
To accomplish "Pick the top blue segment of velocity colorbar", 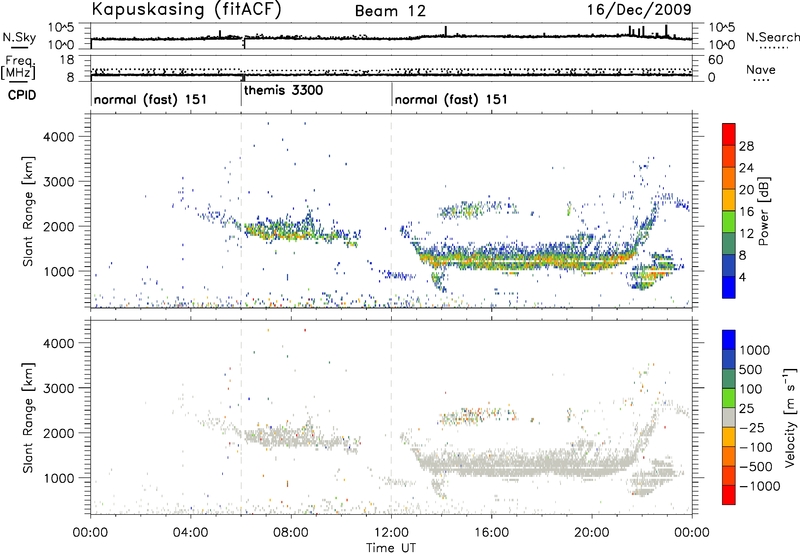I will pyautogui.click(x=729, y=340).
